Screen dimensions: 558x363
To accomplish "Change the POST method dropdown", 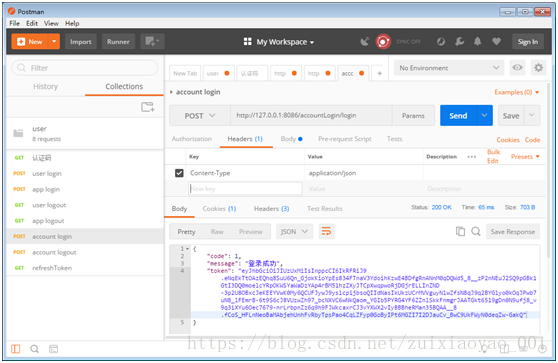I will [200, 116].
